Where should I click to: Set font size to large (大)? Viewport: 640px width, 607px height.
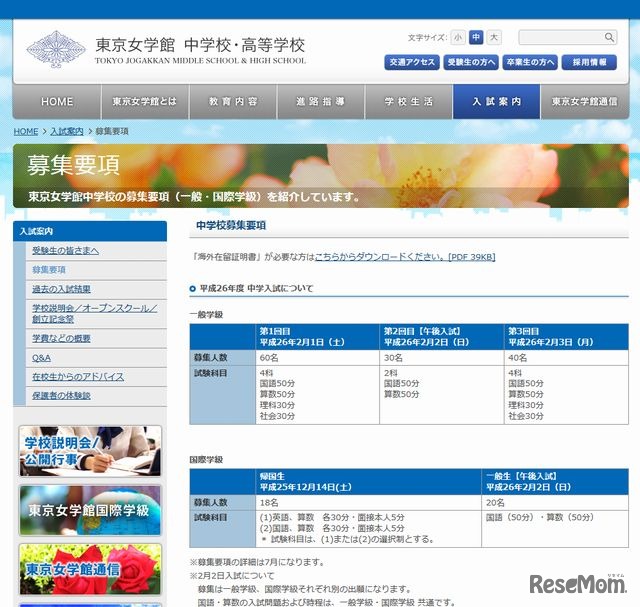coord(494,38)
